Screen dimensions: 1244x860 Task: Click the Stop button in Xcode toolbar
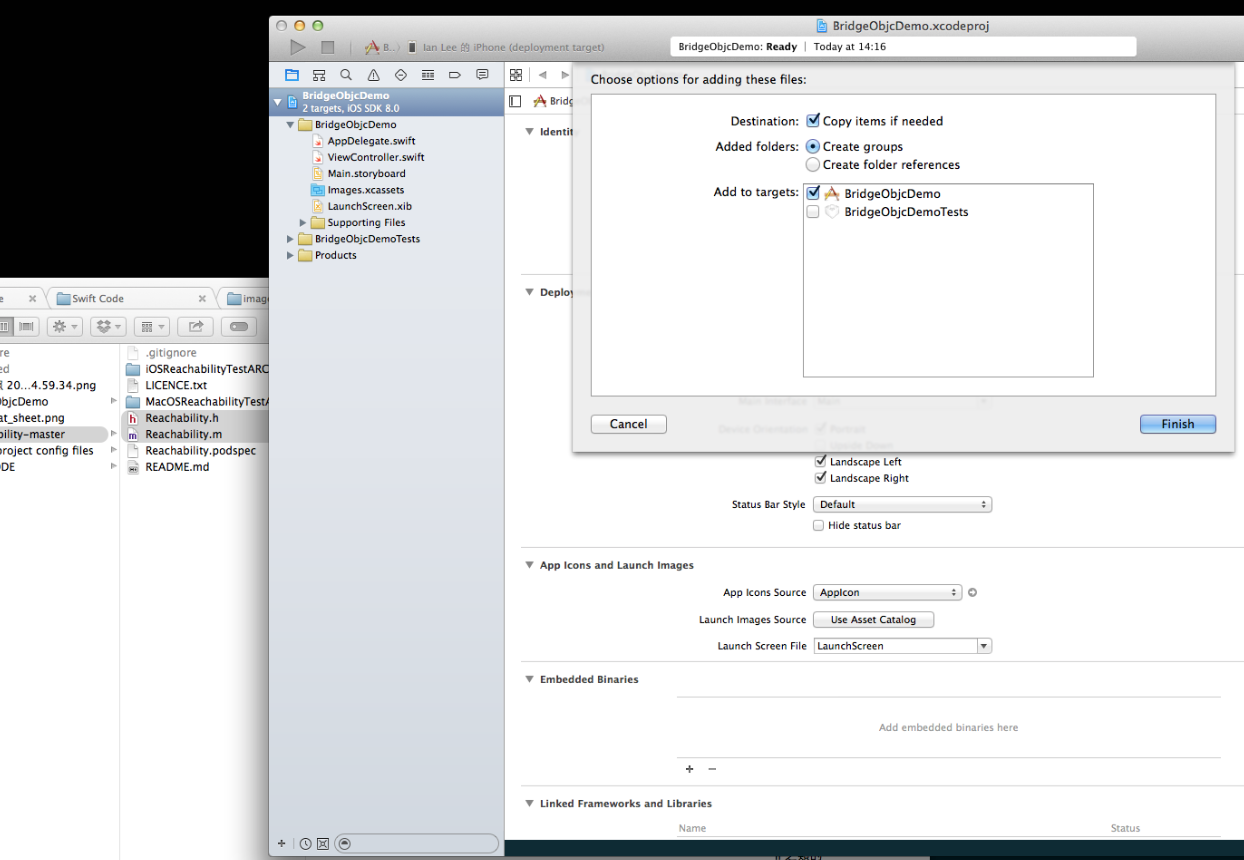pyautogui.click(x=327, y=47)
